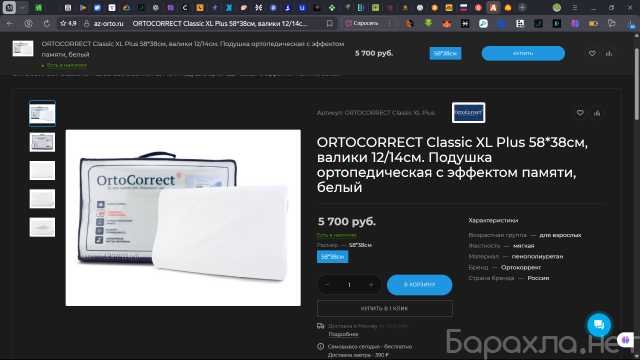Select the second product thumbnail image
The image size is (640, 360).
click(x=42, y=142)
